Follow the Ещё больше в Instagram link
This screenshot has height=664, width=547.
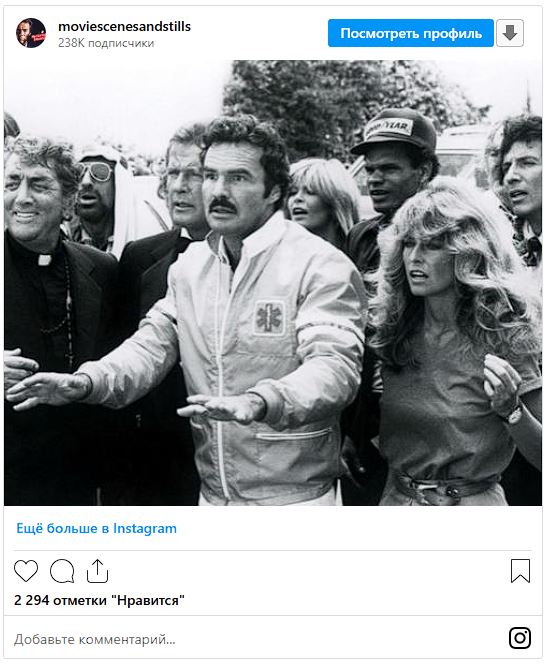click(96, 528)
